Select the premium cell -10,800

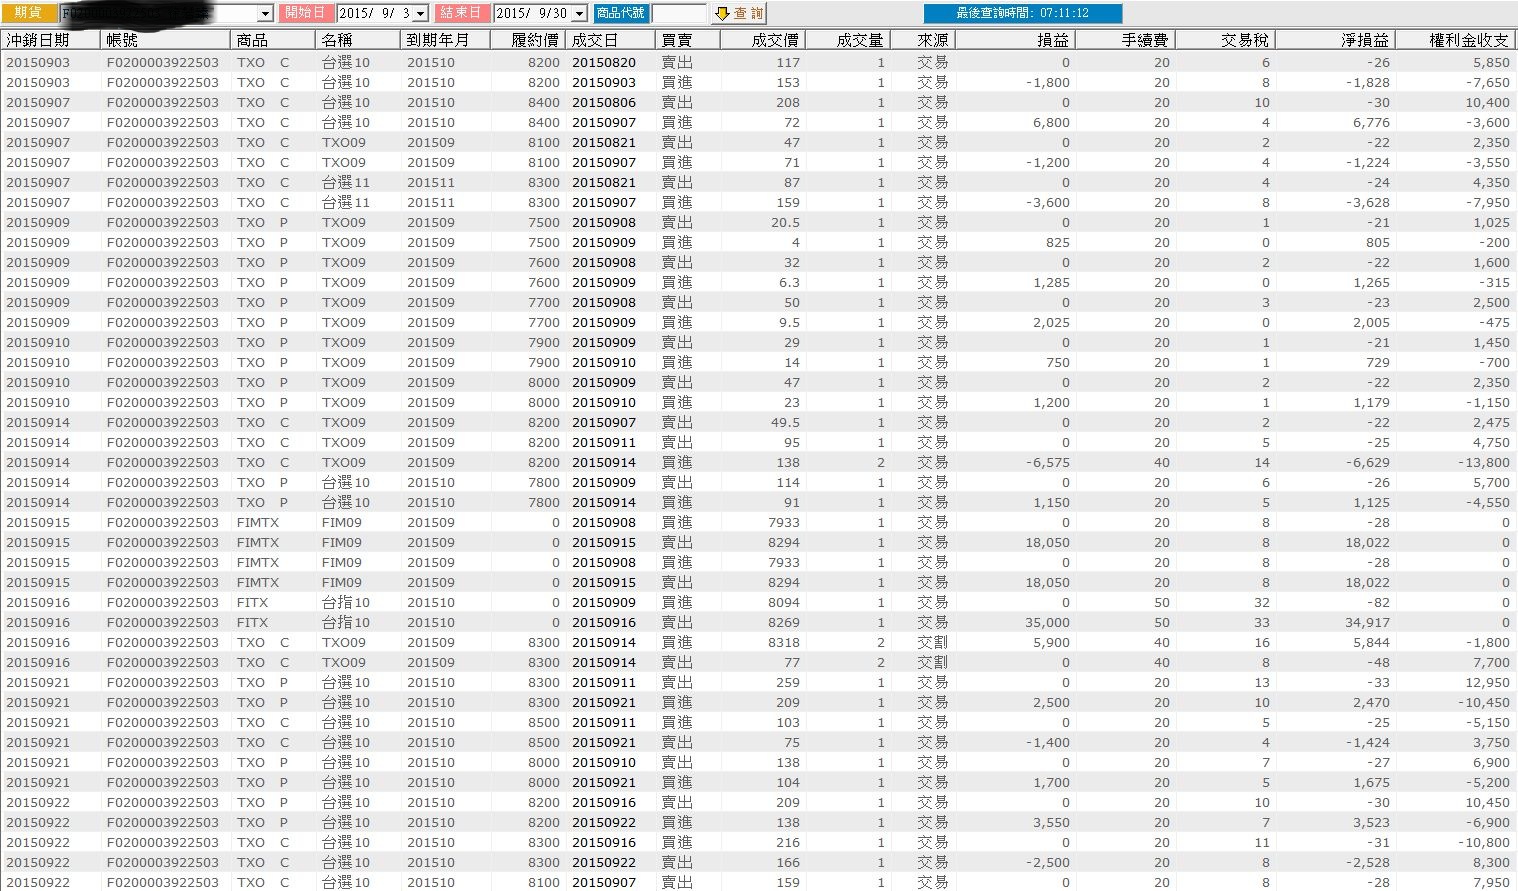[x=1483, y=842]
